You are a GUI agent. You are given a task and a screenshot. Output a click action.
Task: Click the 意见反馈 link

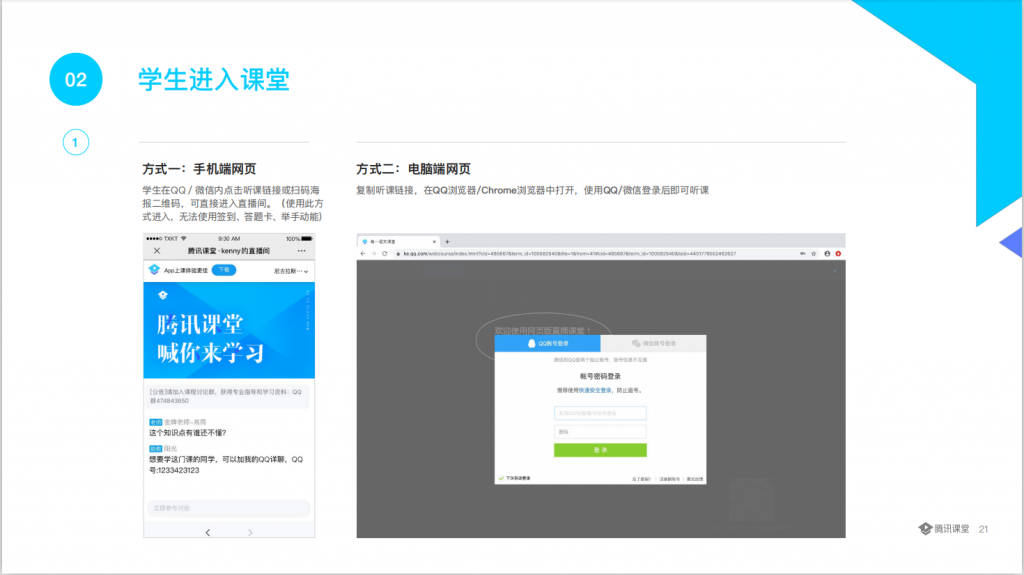(x=695, y=479)
